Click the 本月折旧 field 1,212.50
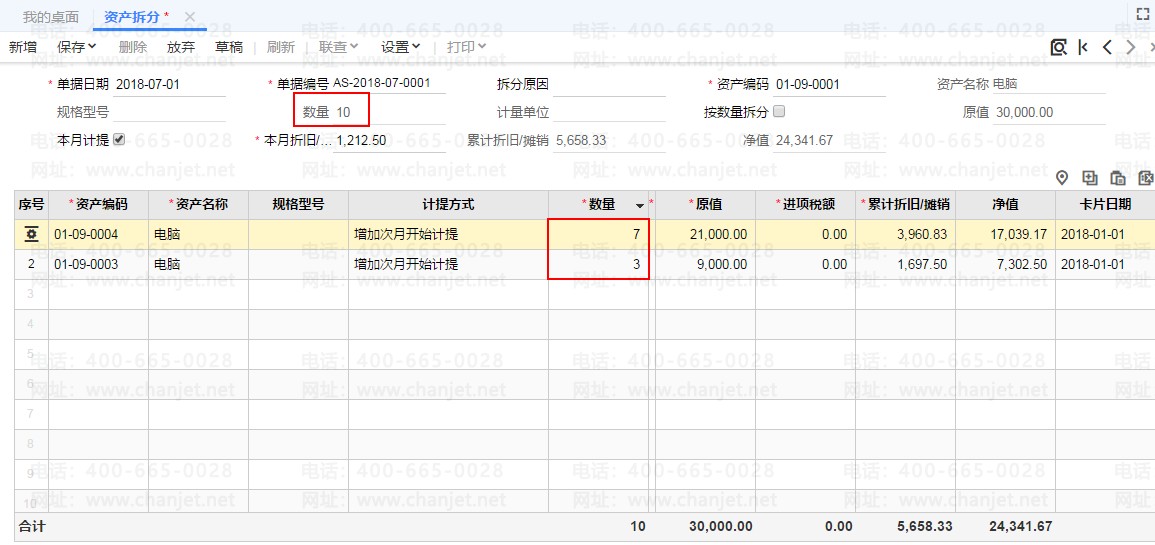The width and height of the screenshot is (1155, 545). pyautogui.click(x=388, y=141)
